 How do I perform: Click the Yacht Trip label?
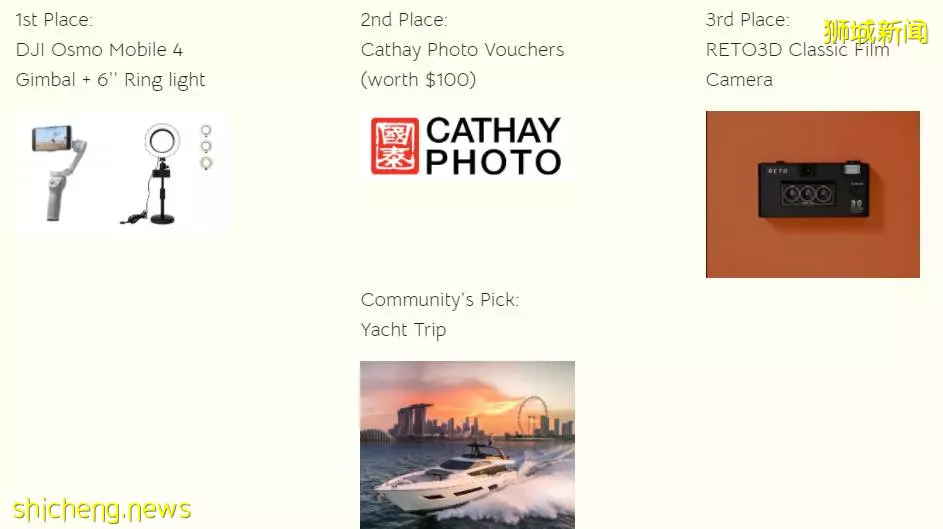point(404,329)
